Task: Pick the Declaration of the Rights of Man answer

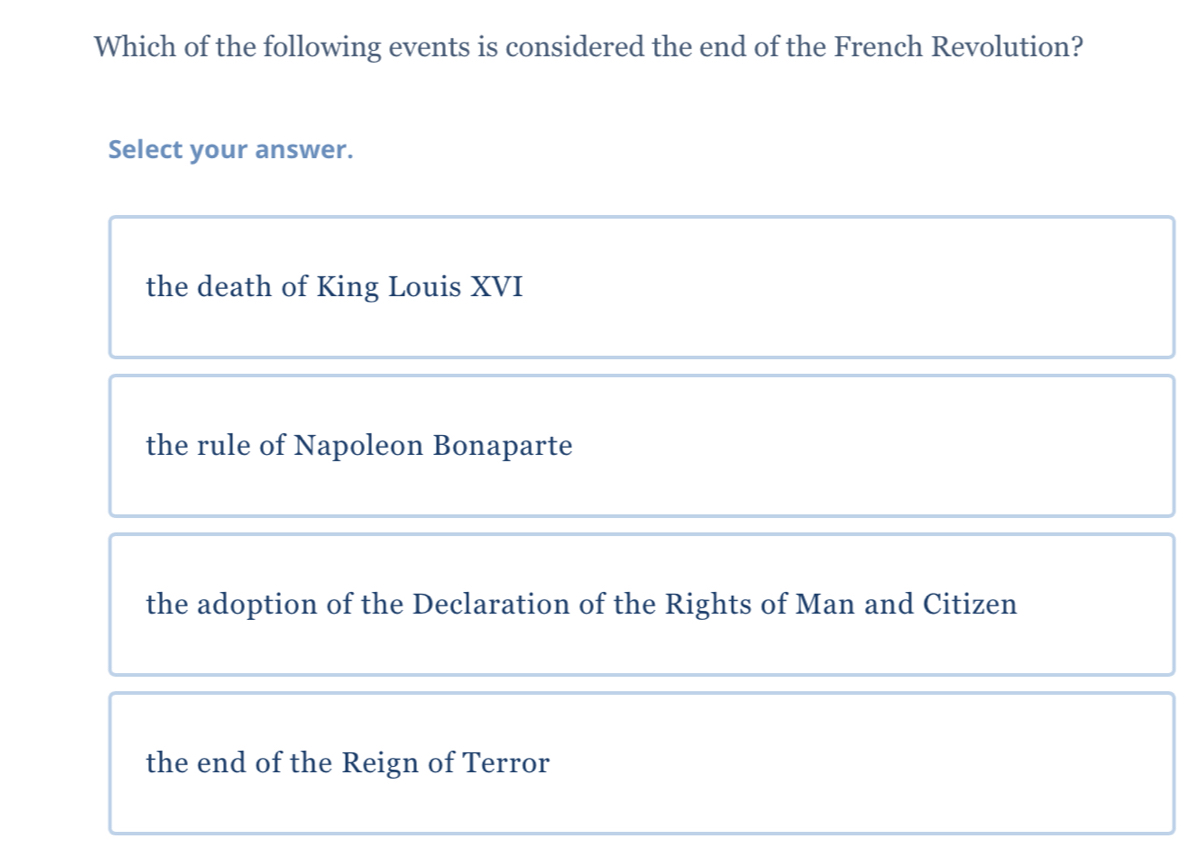Action: pos(581,604)
